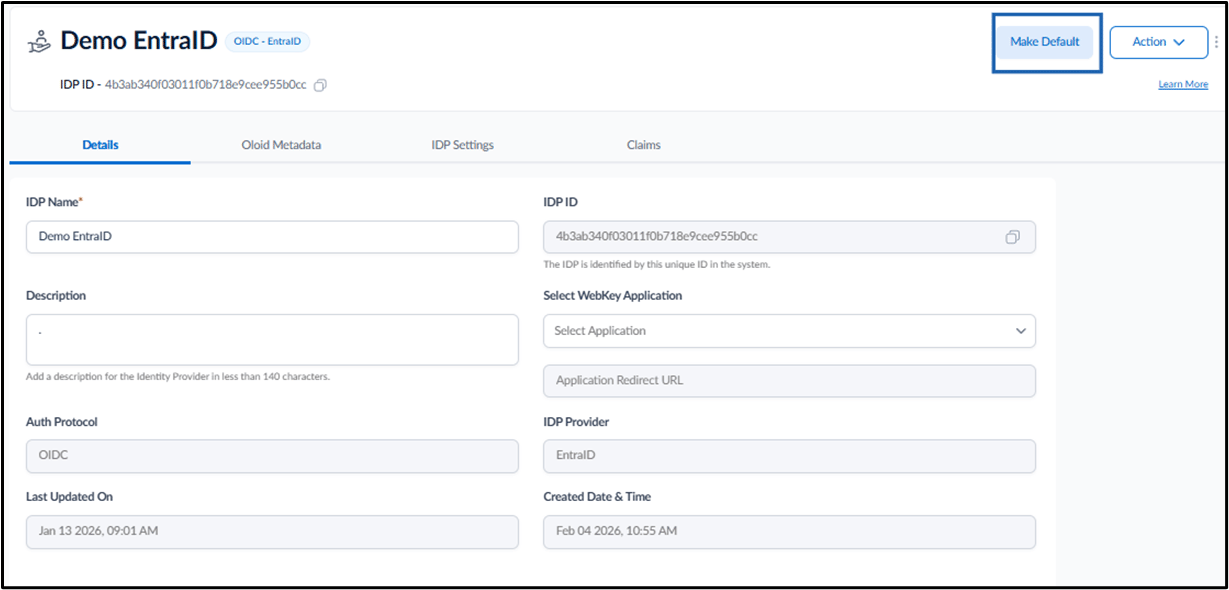Screen dimensions: 1229x590
Task: Click the Demo EntraID page title
Action: (x=139, y=41)
